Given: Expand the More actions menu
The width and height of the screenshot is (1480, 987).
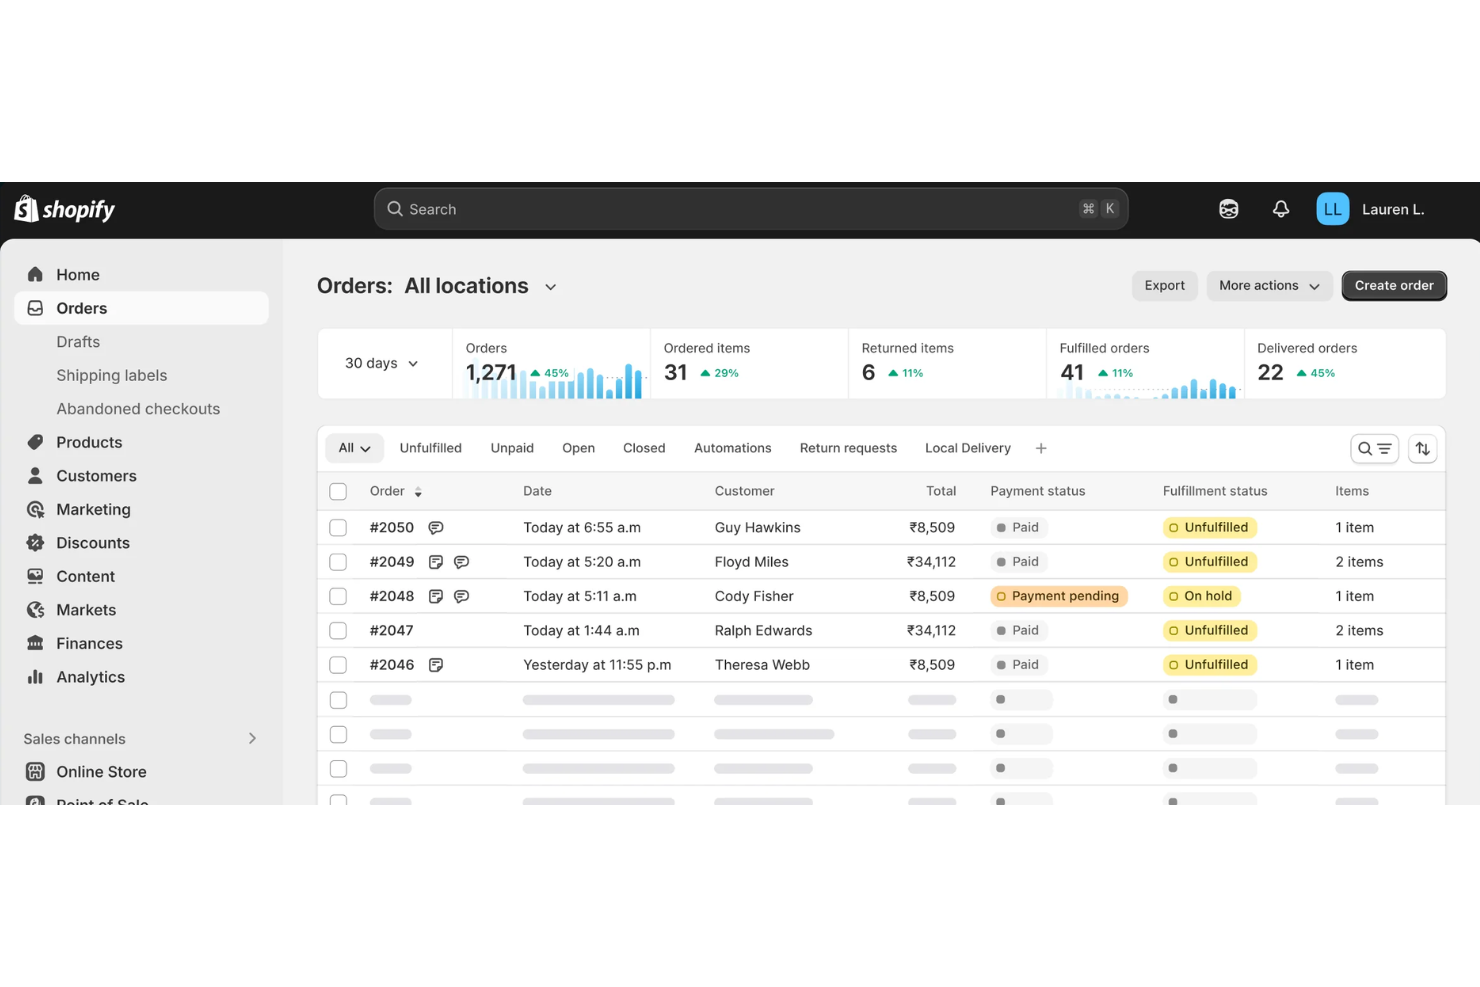Looking at the screenshot, I should tap(1268, 285).
